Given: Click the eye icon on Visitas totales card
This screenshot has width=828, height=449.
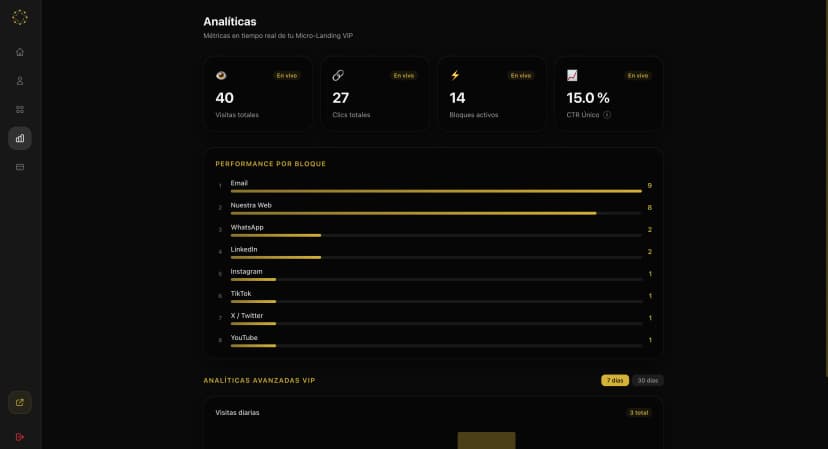Looking at the screenshot, I should point(221,76).
